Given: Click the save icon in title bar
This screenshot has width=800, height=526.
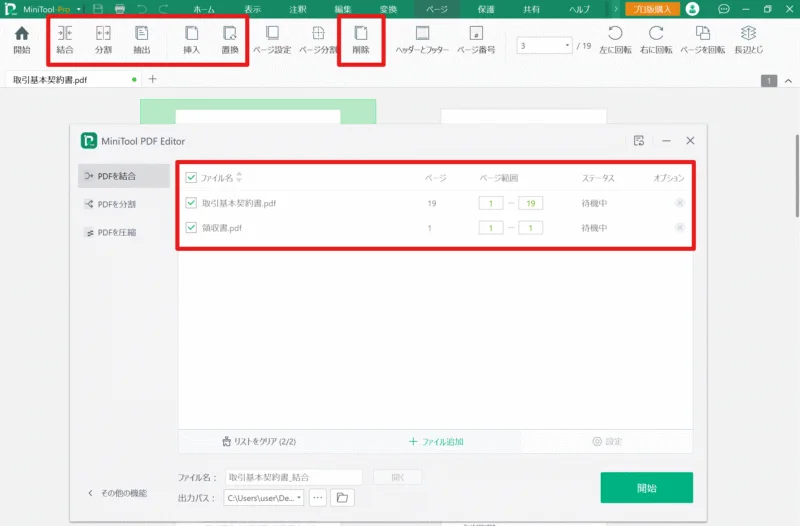Looking at the screenshot, I should click(x=98, y=9).
